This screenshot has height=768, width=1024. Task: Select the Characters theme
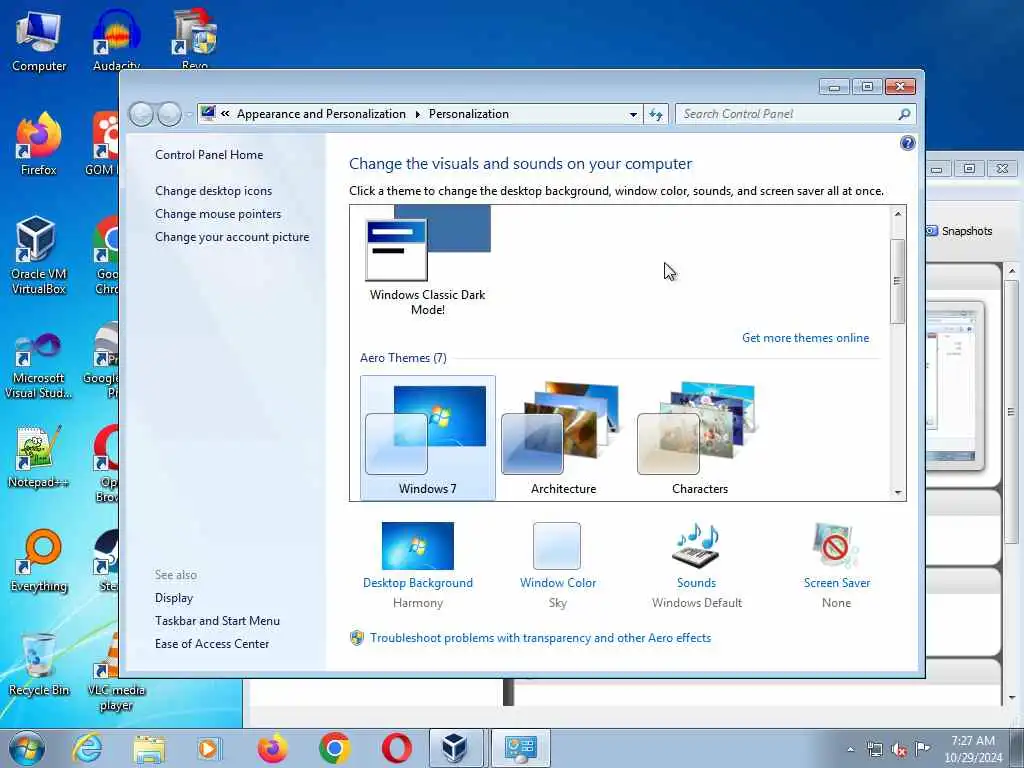(699, 438)
